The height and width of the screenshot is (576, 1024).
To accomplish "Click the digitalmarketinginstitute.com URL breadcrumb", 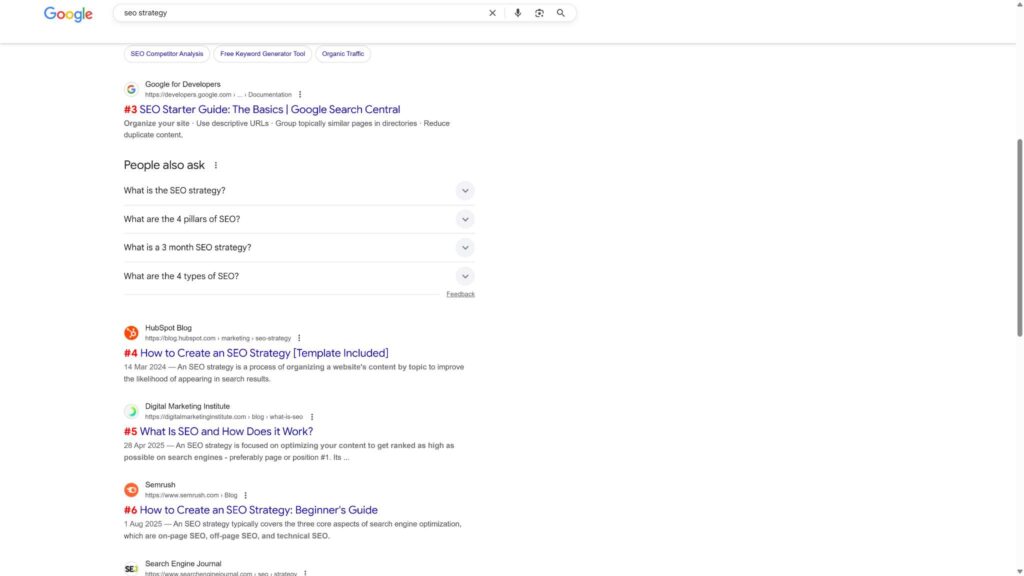I will click(224, 417).
